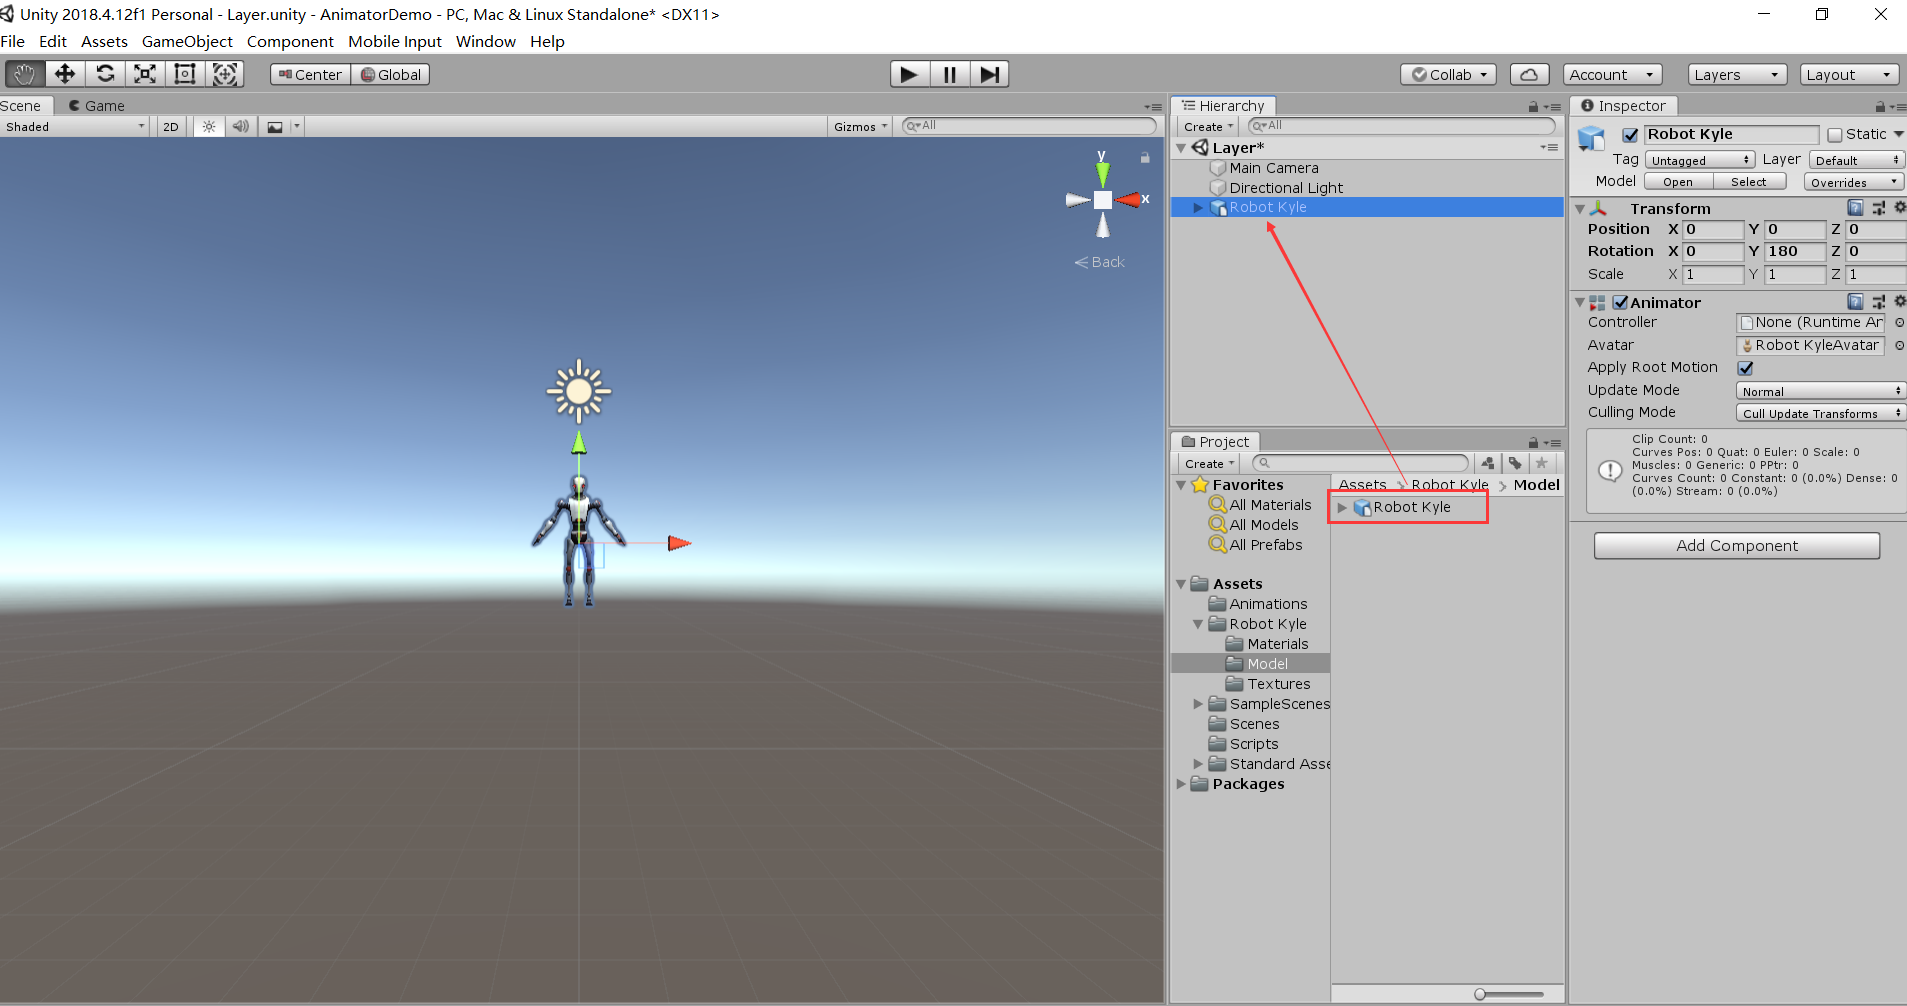The height and width of the screenshot is (1006, 1907).
Task: Click the Add Component button
Action: pyautogui.click(x=1737, y=545)
